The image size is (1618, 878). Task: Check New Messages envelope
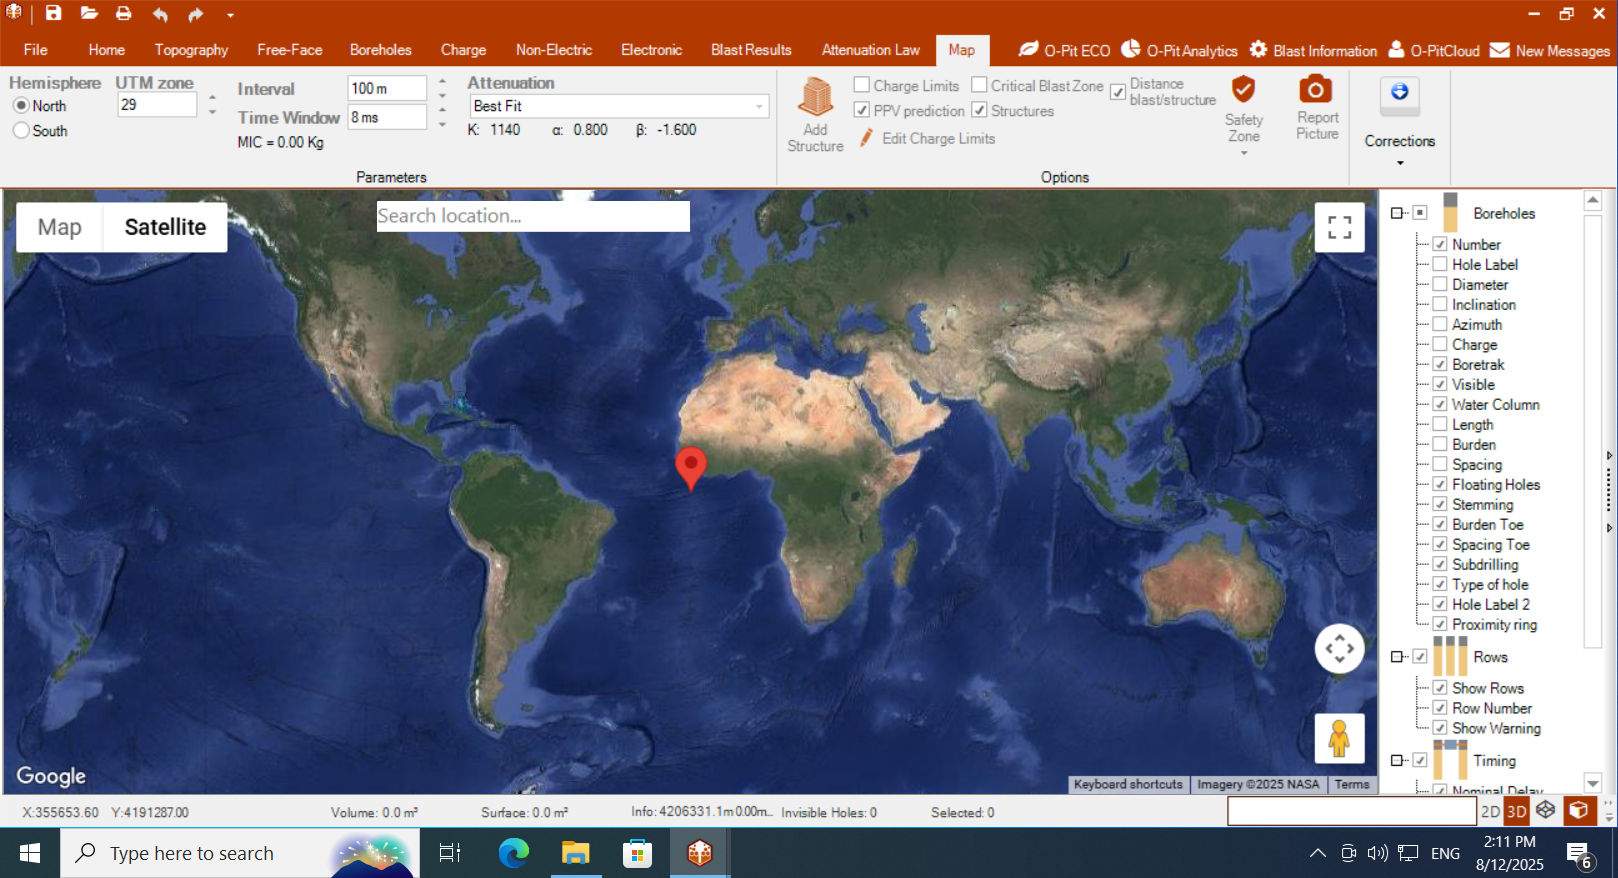click(1549, 50)
